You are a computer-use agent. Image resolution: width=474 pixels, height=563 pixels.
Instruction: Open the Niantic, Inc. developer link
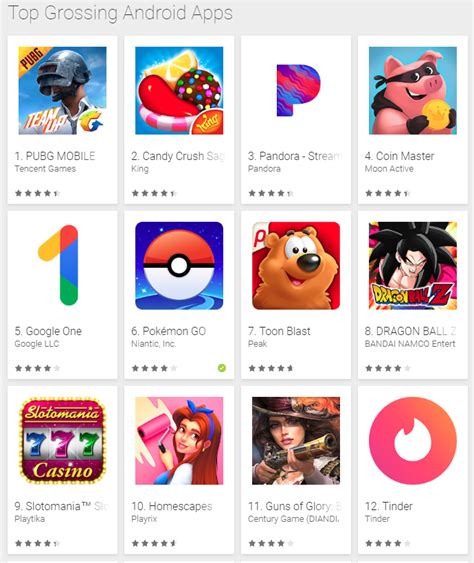[x=154, y=344]
